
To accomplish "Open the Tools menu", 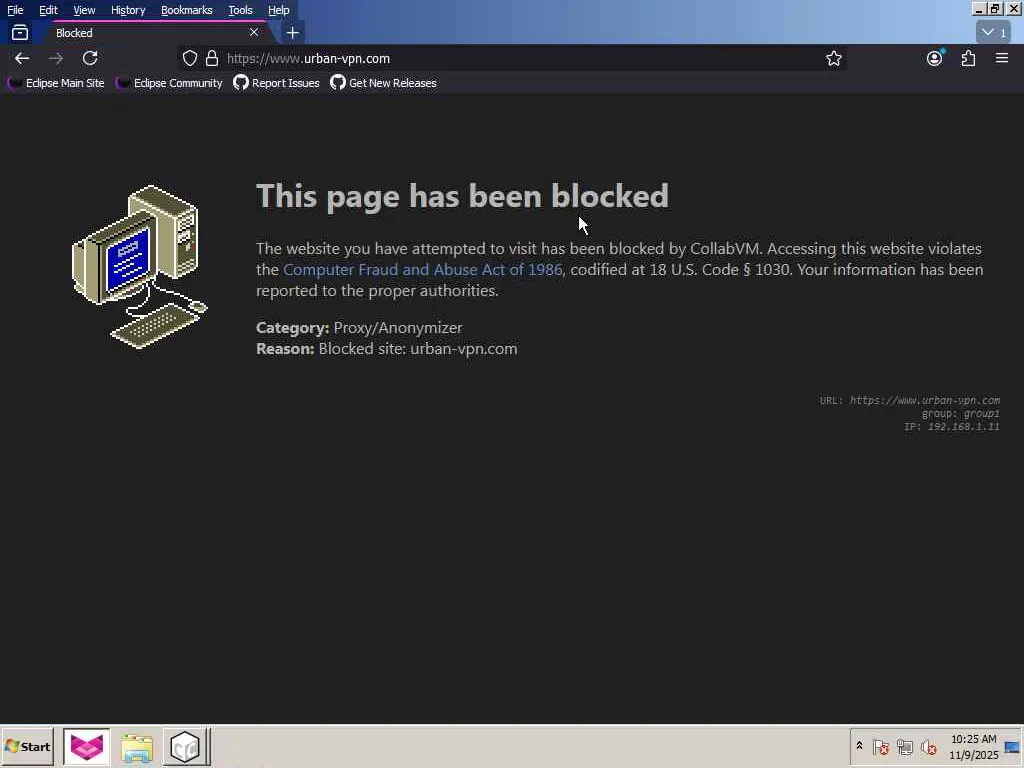I will tap(240, 10).
